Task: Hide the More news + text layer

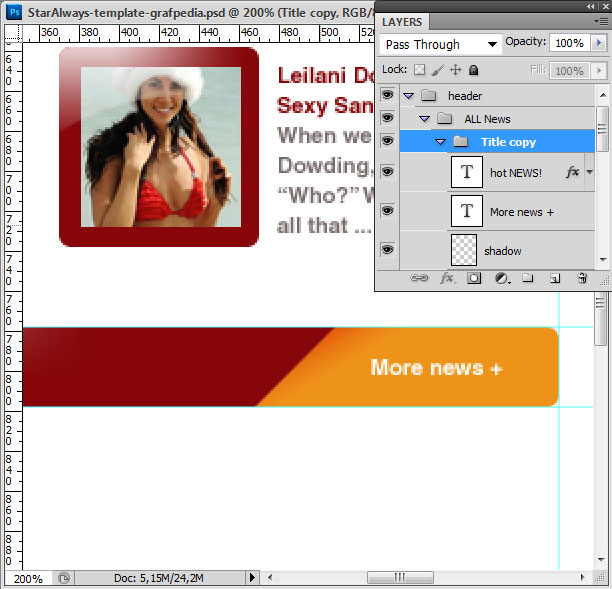Action: point(387,211)
